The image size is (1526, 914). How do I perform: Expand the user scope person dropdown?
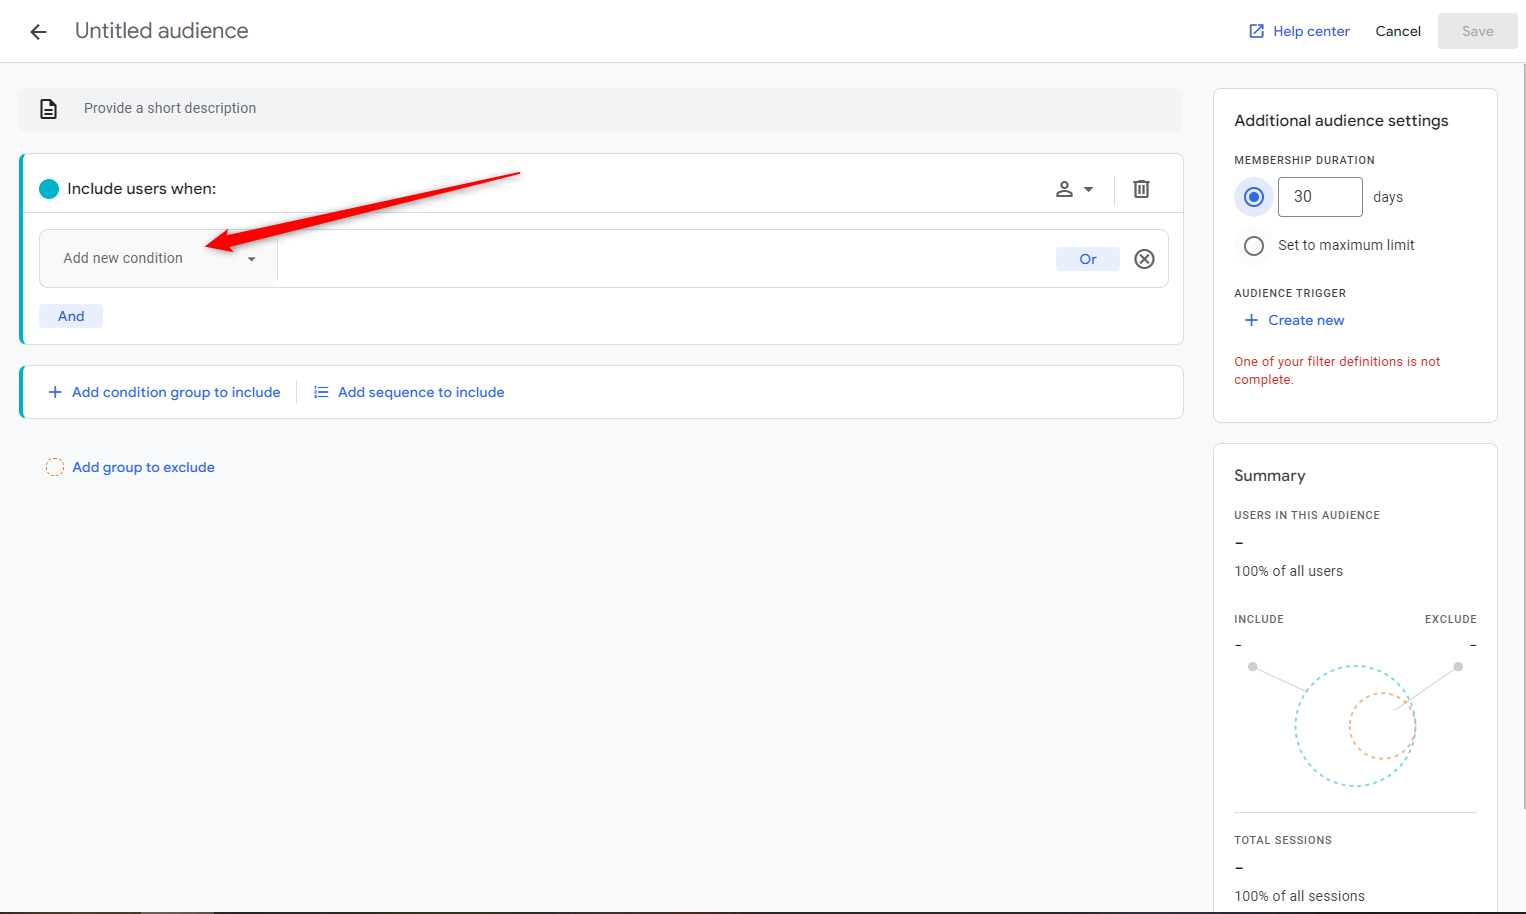click(x=1074, y=189)
